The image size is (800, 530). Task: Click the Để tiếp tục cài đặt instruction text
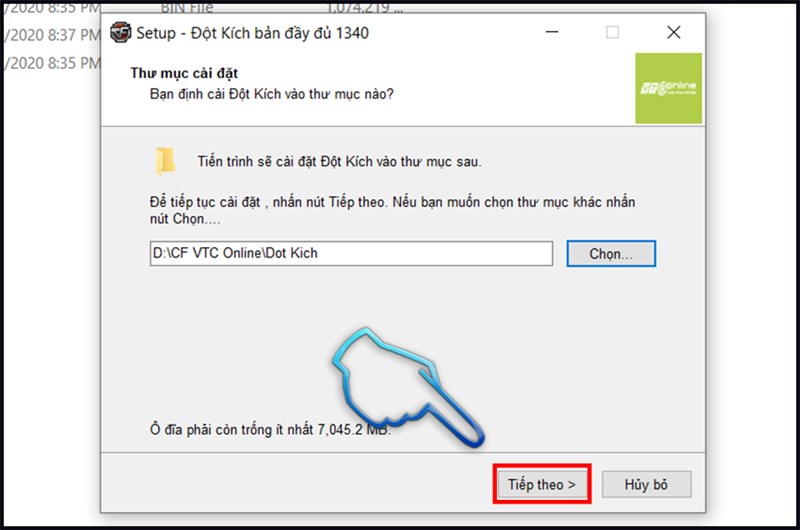(x=392, y=210)
